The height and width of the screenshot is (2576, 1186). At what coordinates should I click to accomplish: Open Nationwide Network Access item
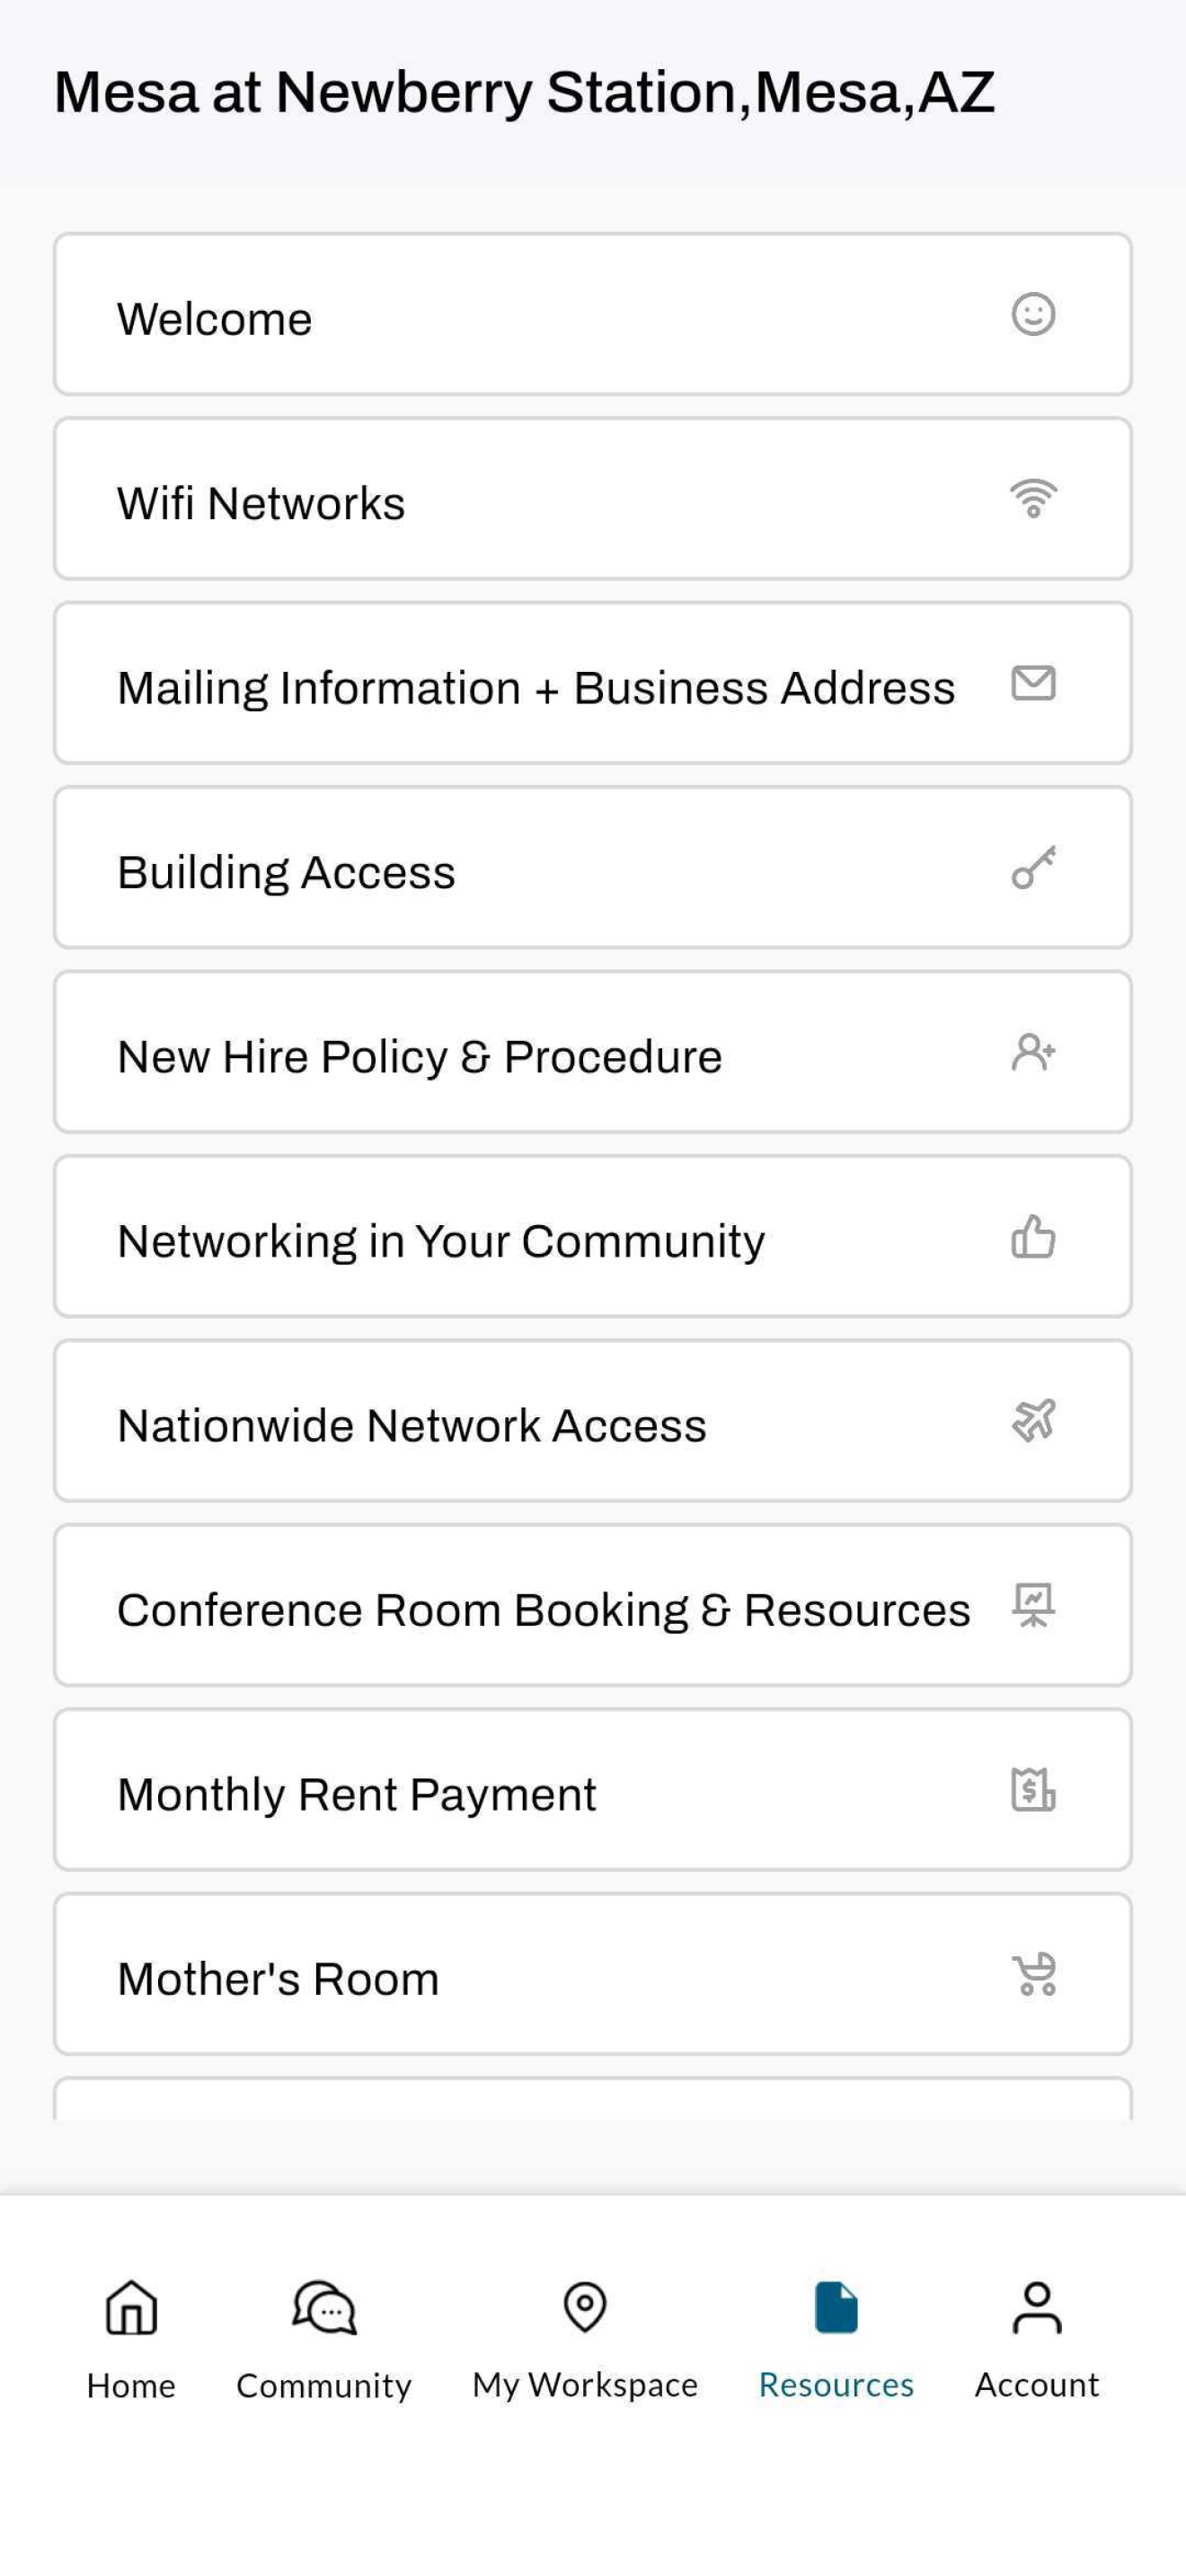pos(593,1420)
